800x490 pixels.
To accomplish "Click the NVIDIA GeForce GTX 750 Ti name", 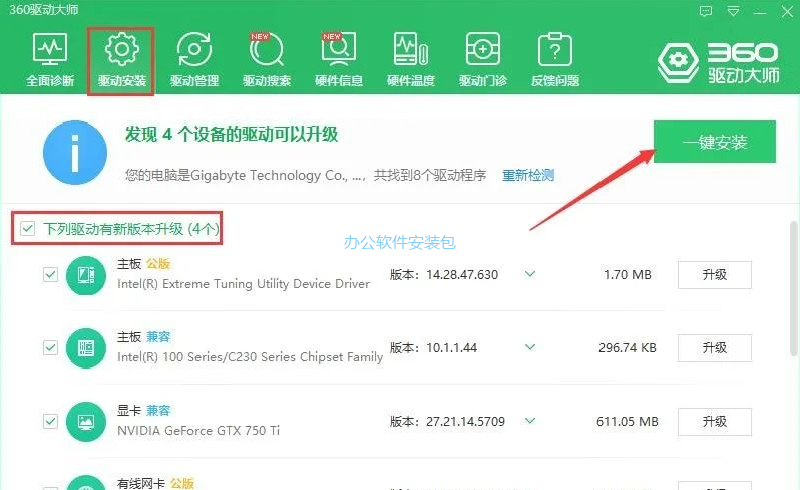I will tap(198, 431).
